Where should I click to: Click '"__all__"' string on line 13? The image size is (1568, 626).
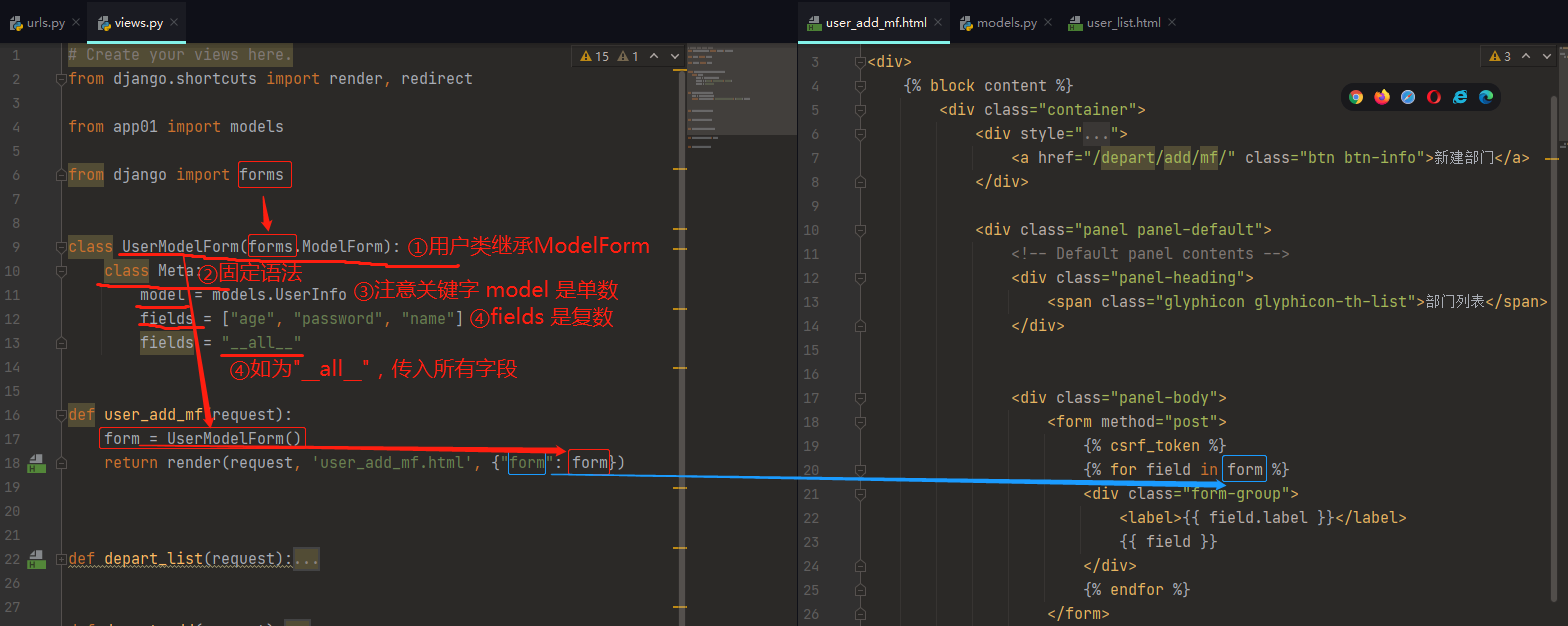click(x=261, y=342)
